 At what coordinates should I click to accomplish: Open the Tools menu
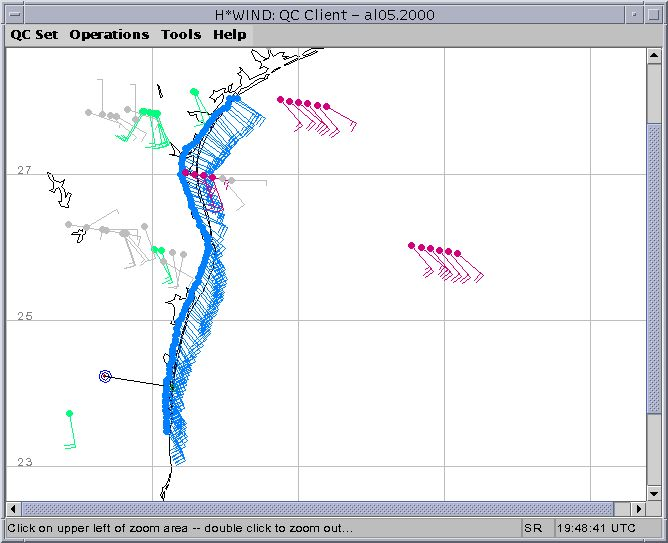coord(181,34)
